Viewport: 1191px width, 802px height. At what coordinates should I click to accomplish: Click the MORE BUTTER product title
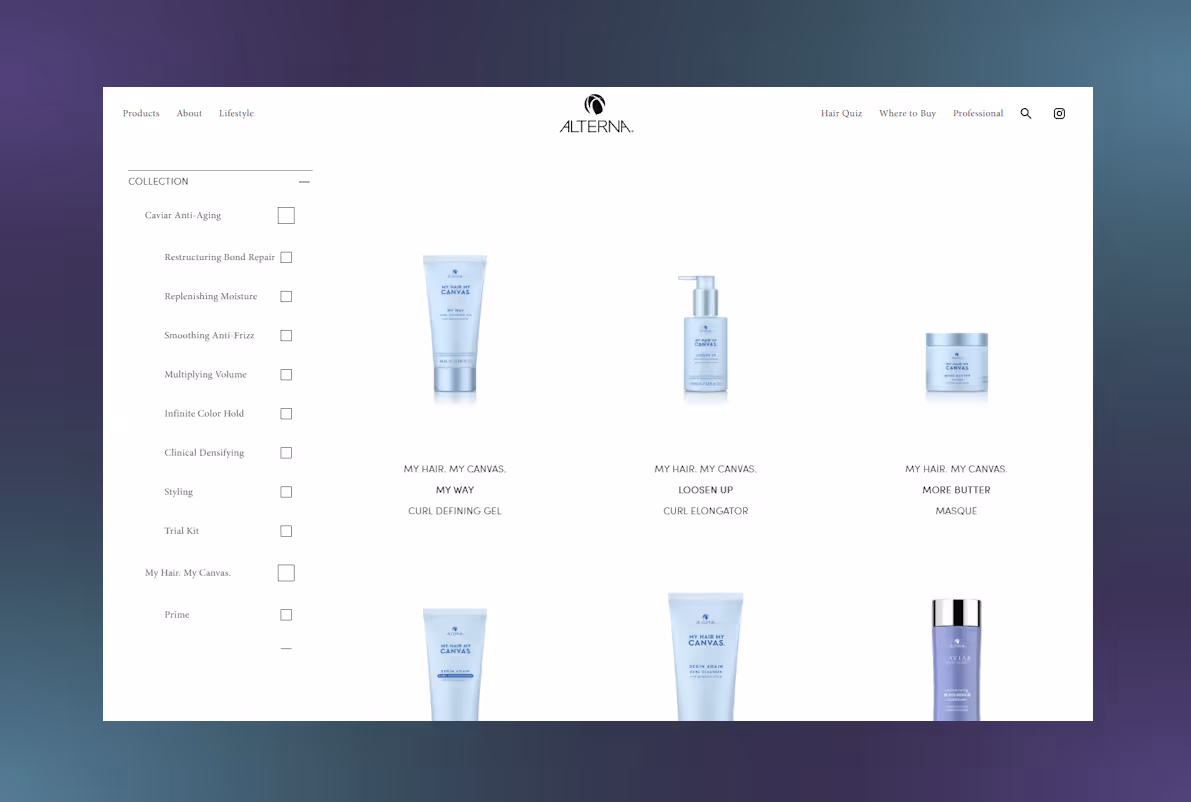click(956, 490)
